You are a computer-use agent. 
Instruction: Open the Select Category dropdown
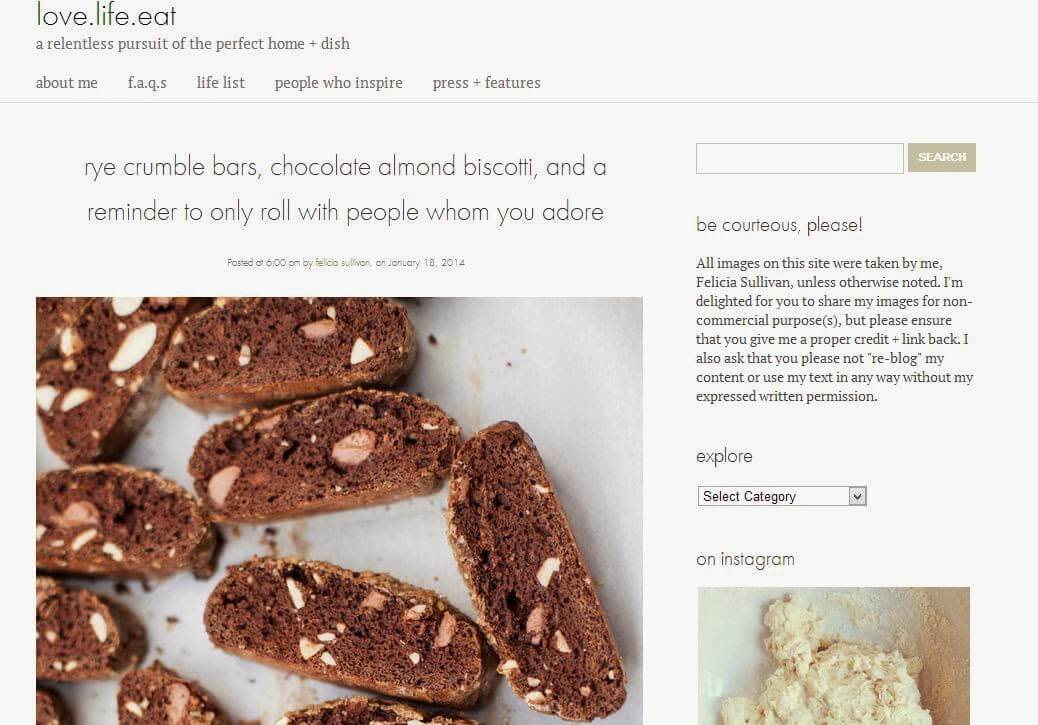782,496
